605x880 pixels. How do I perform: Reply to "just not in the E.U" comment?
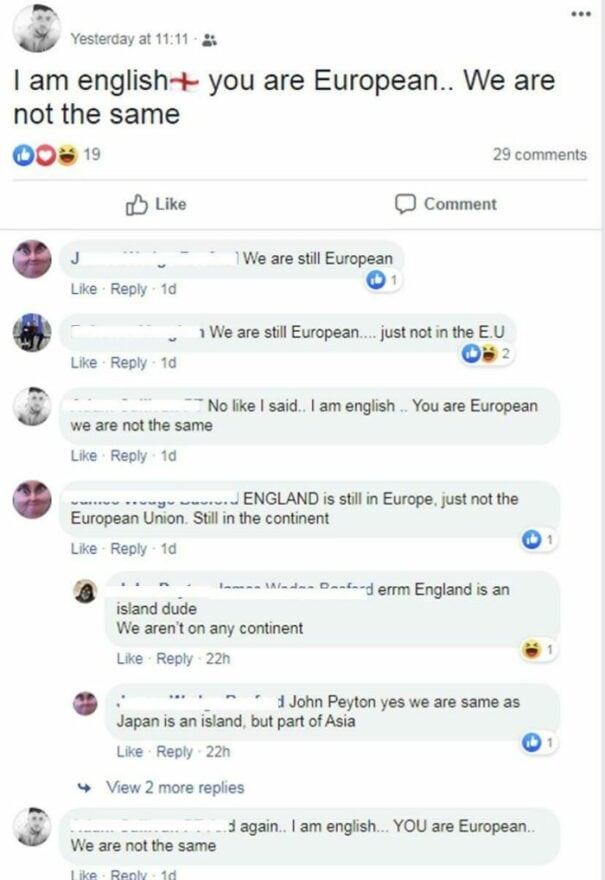tap(129, 363)
